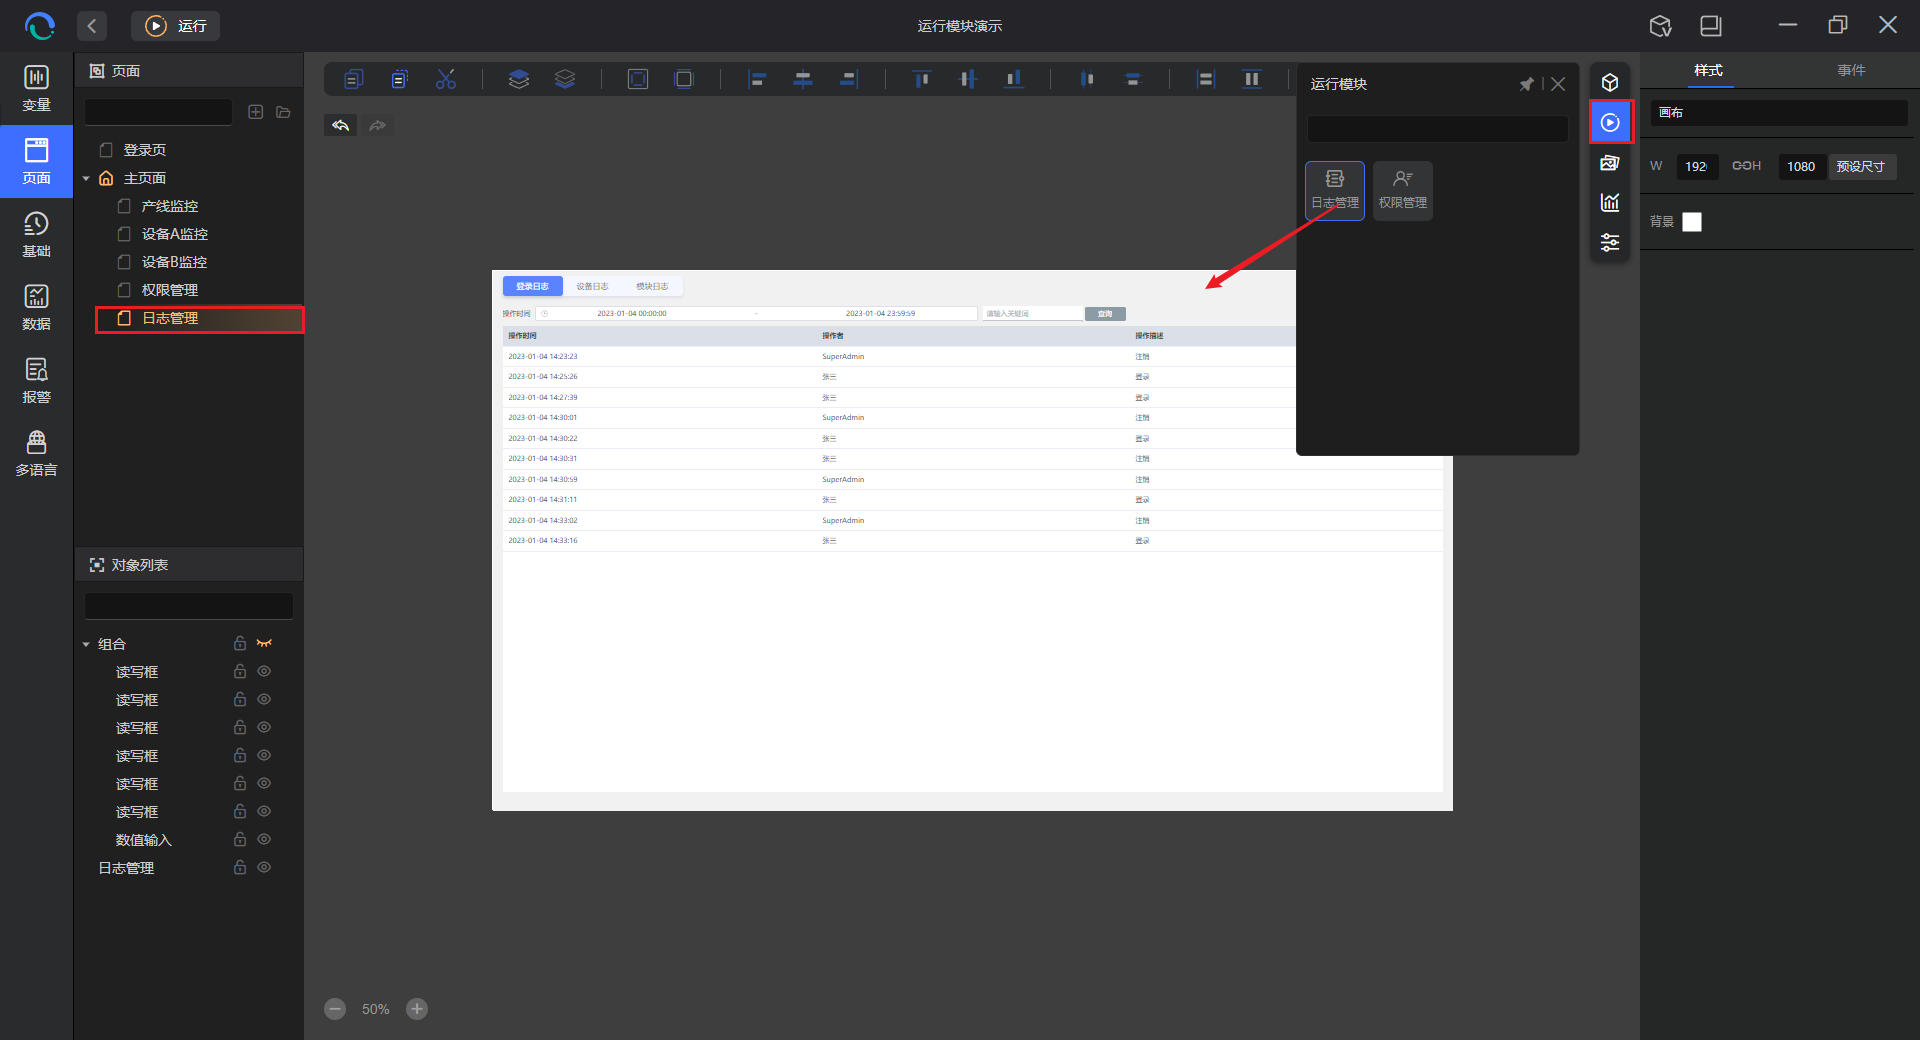Viewport: 1920px width, 1040px height.
Task: Switch to the 事件 tab
Action: point(1851,70)
